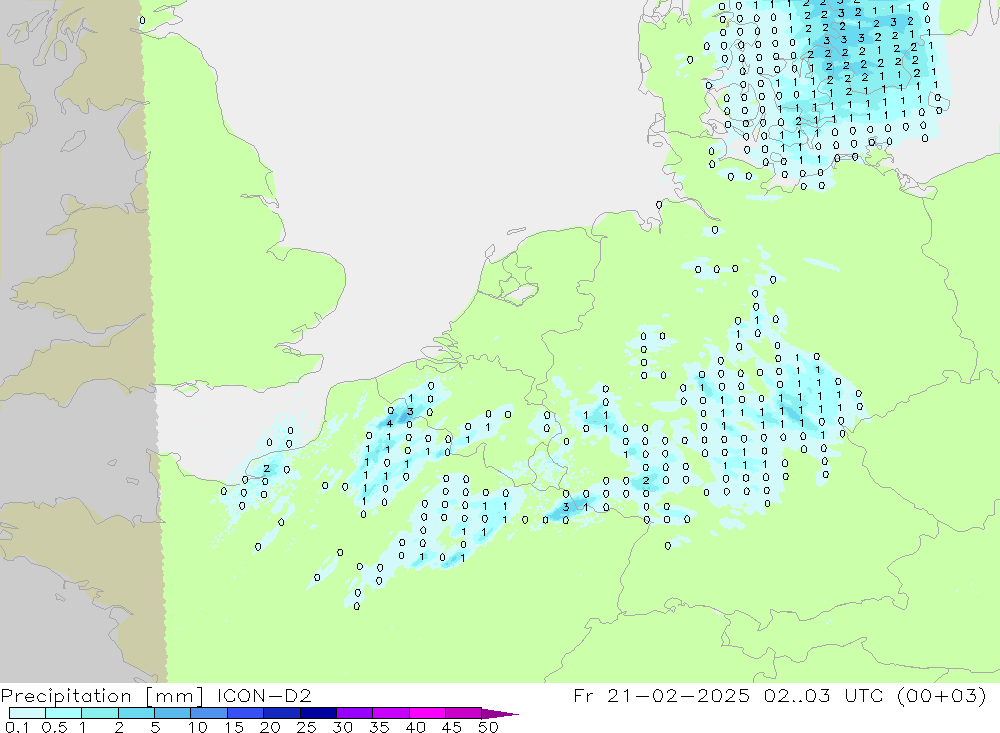
Task: Click the forecast step "(00+03)" text
Action: point(941,695)
